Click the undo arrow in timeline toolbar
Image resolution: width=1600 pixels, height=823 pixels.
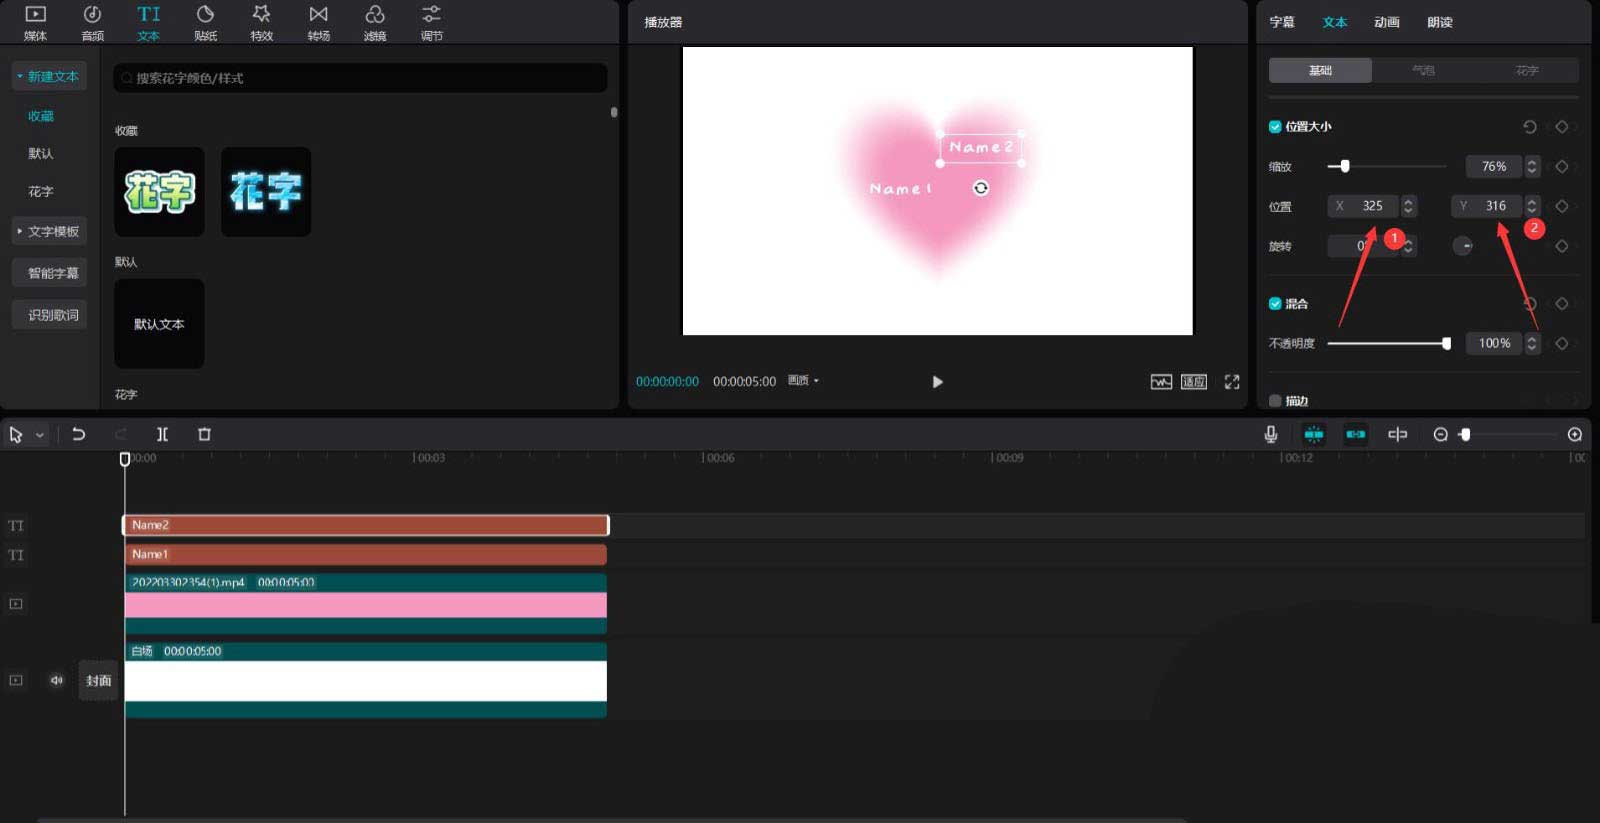point(79,434)
